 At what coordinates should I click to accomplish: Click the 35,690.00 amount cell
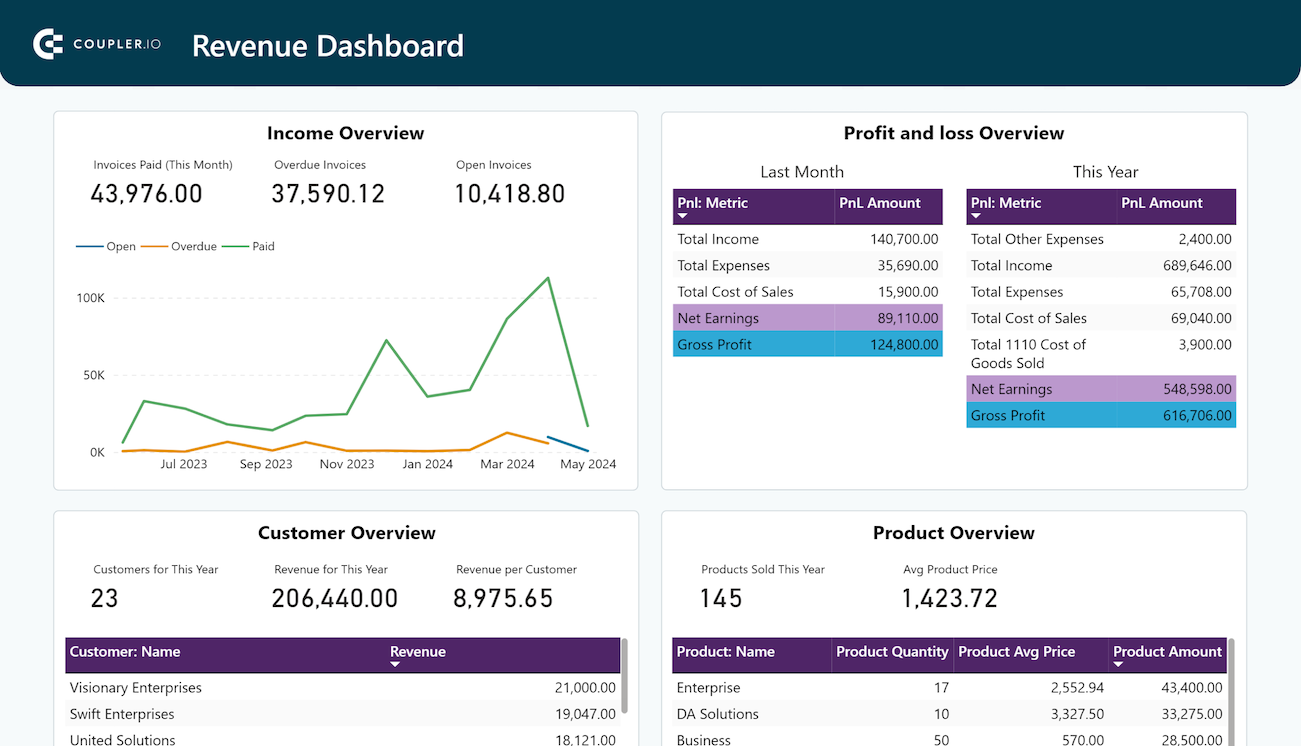pos(908,265)
